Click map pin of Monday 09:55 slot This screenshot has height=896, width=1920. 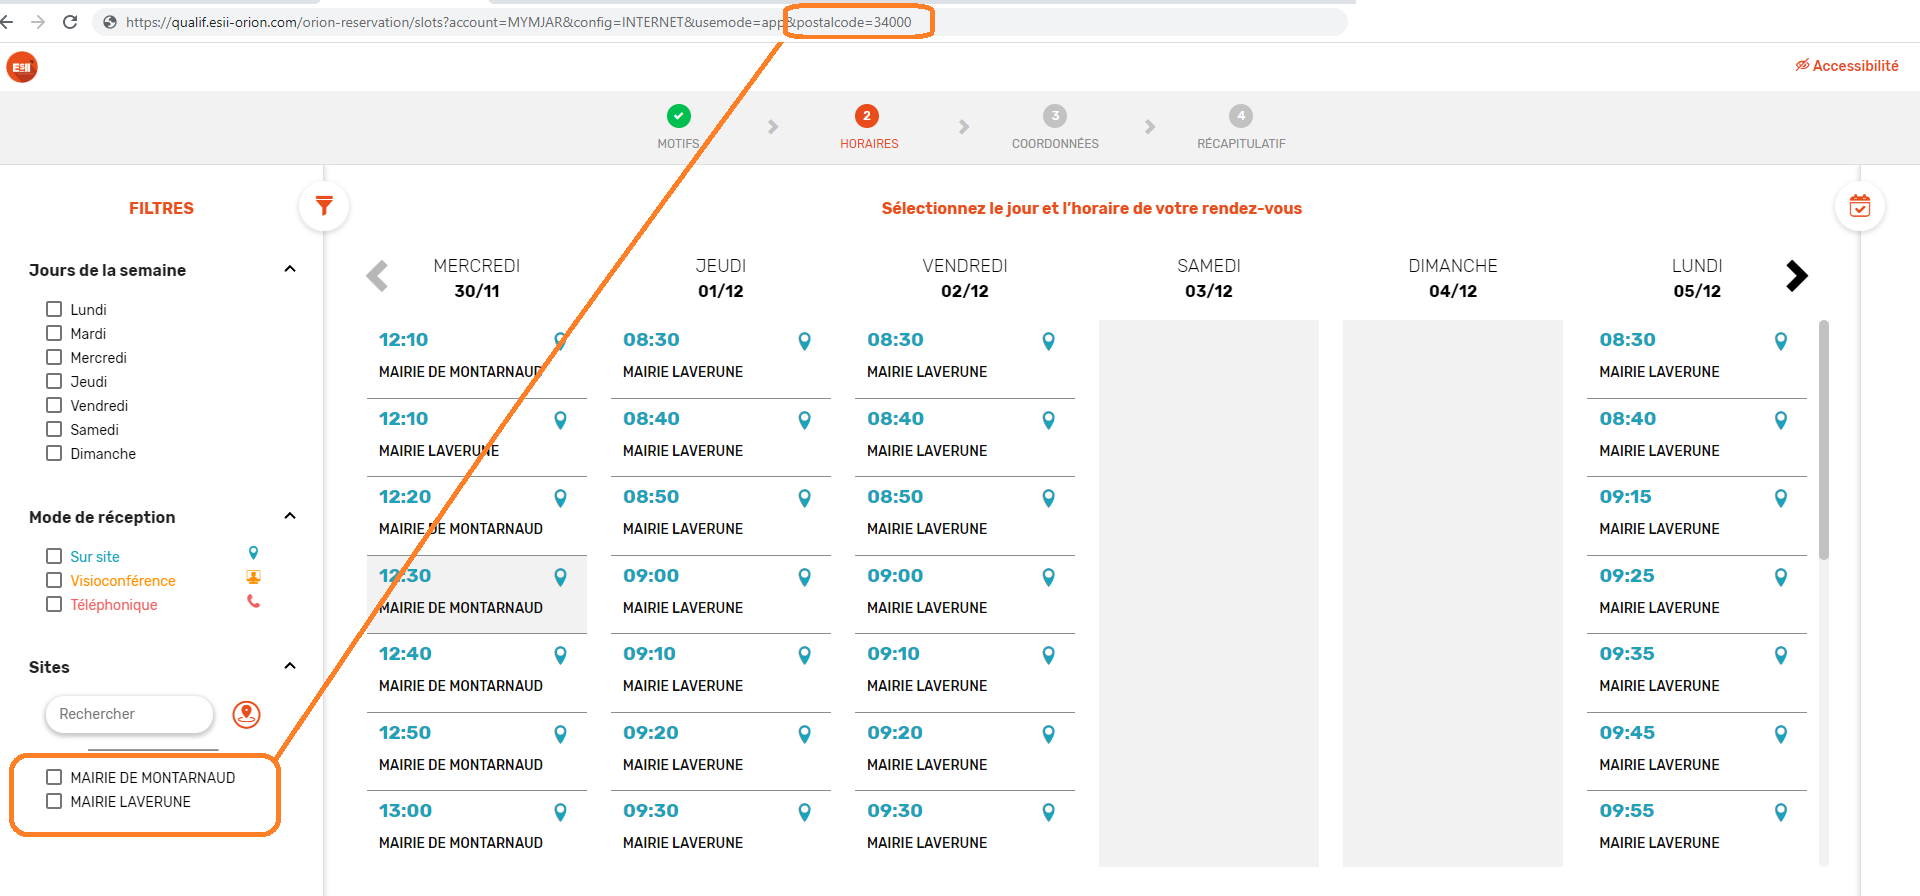(1780, 812)
